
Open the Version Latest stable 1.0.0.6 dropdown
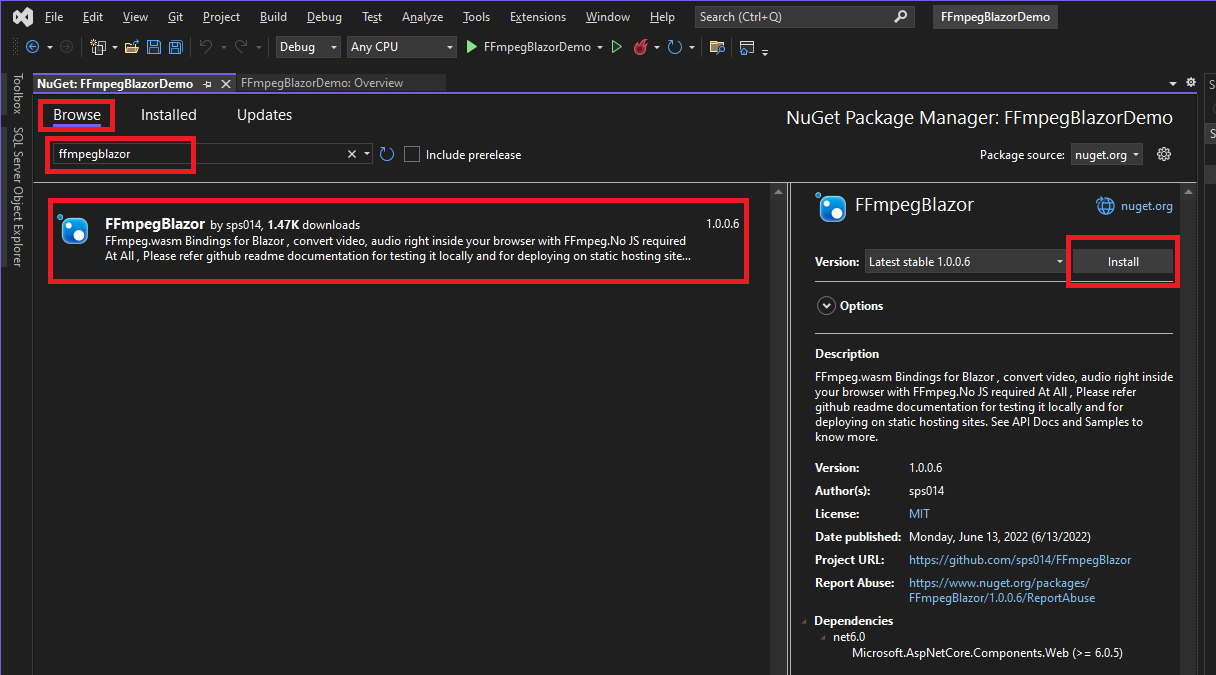coord(967,262)
